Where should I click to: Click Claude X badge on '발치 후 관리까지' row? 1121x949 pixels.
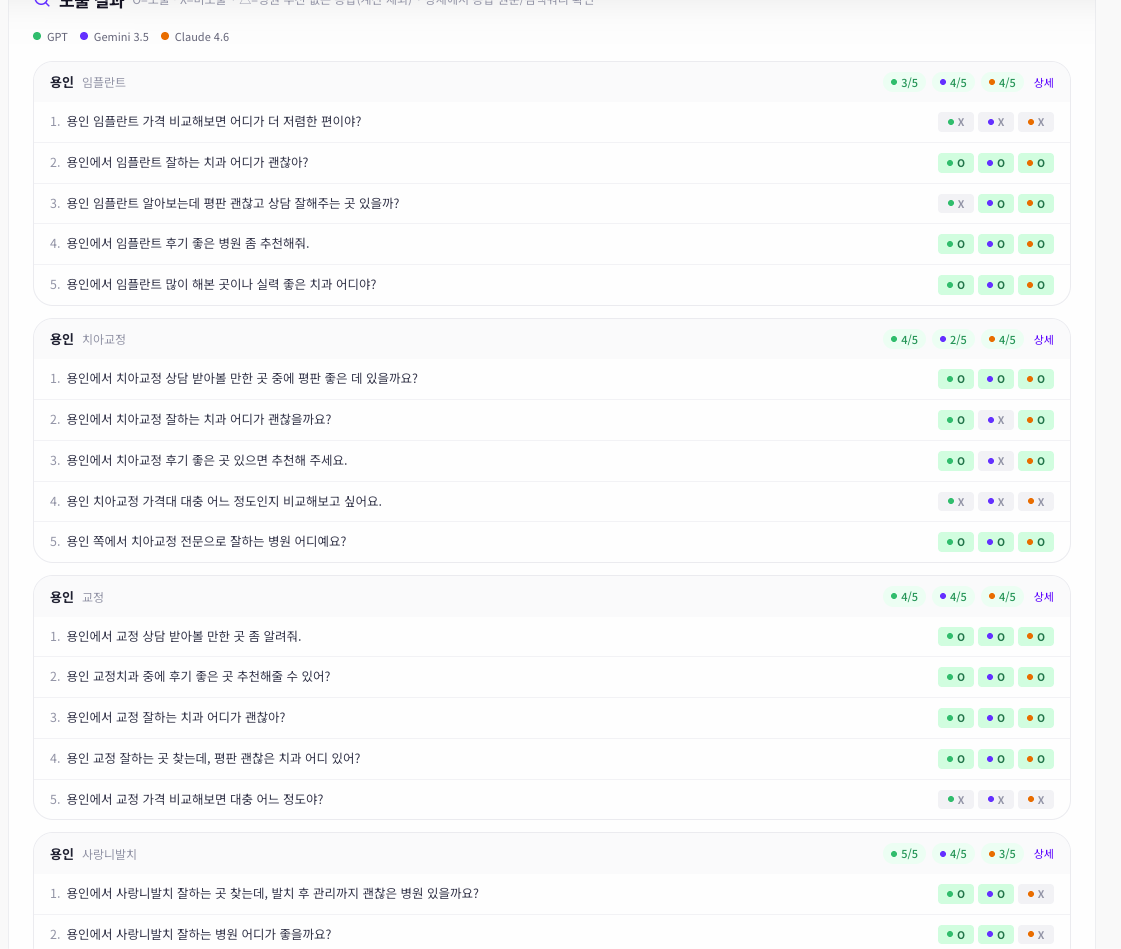pyautogui.click(x=1035, y=894)
